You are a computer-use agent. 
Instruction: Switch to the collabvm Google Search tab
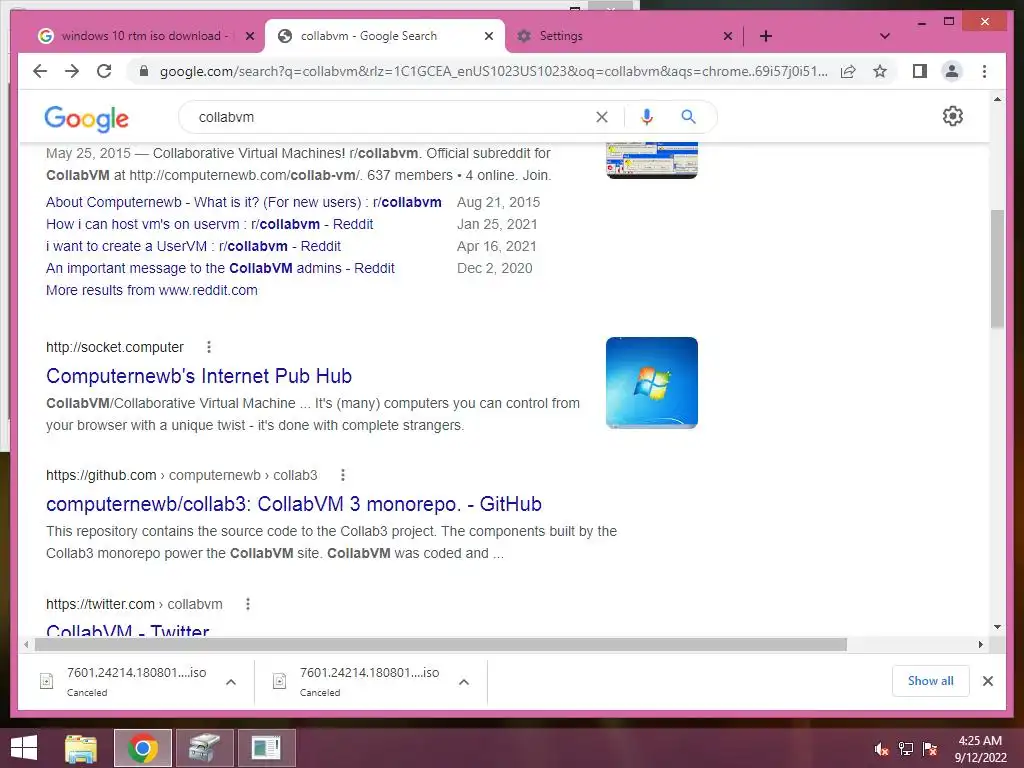click(x=384, y=37)
